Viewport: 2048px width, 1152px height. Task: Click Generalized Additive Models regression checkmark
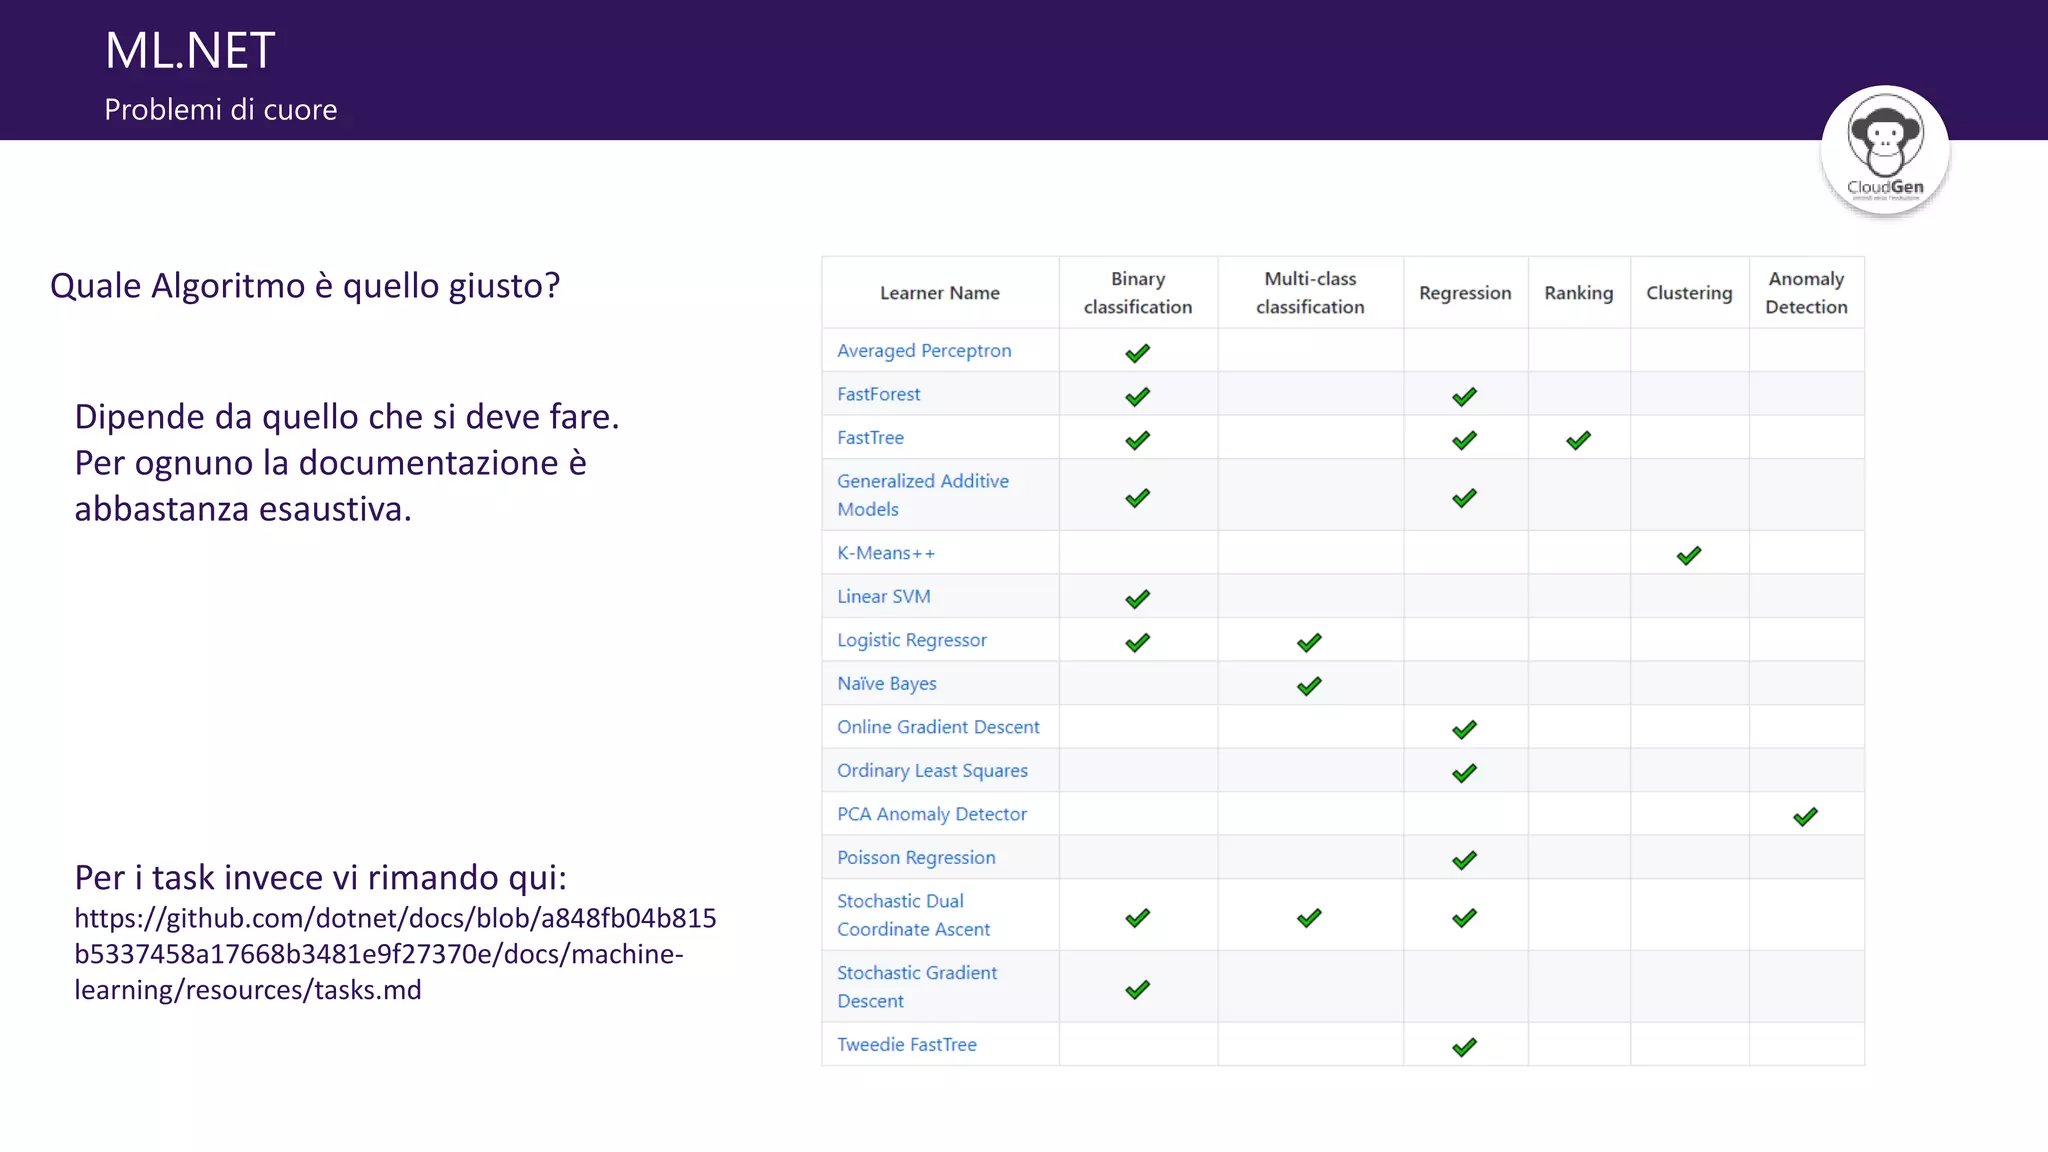click(1464, 498)
